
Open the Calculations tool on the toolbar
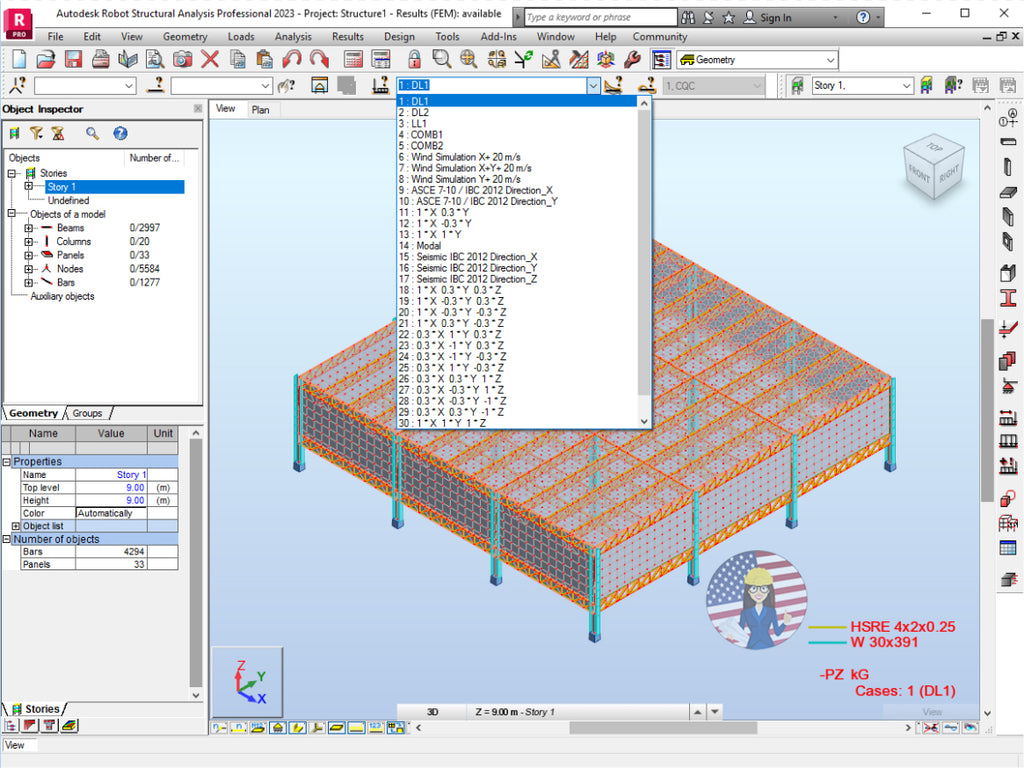pyautogui.click(x=353, y=60)
